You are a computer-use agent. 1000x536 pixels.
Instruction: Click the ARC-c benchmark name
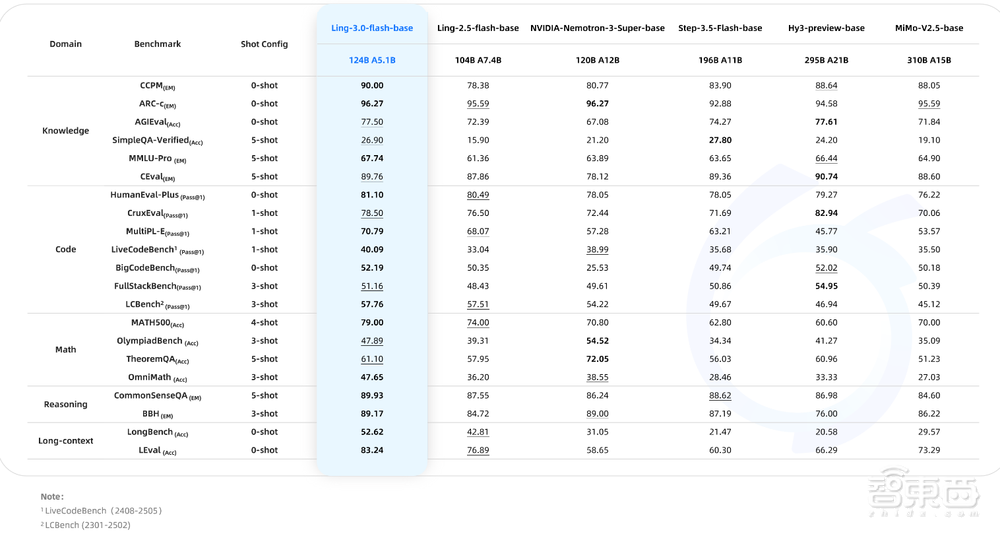pos(158,104)
